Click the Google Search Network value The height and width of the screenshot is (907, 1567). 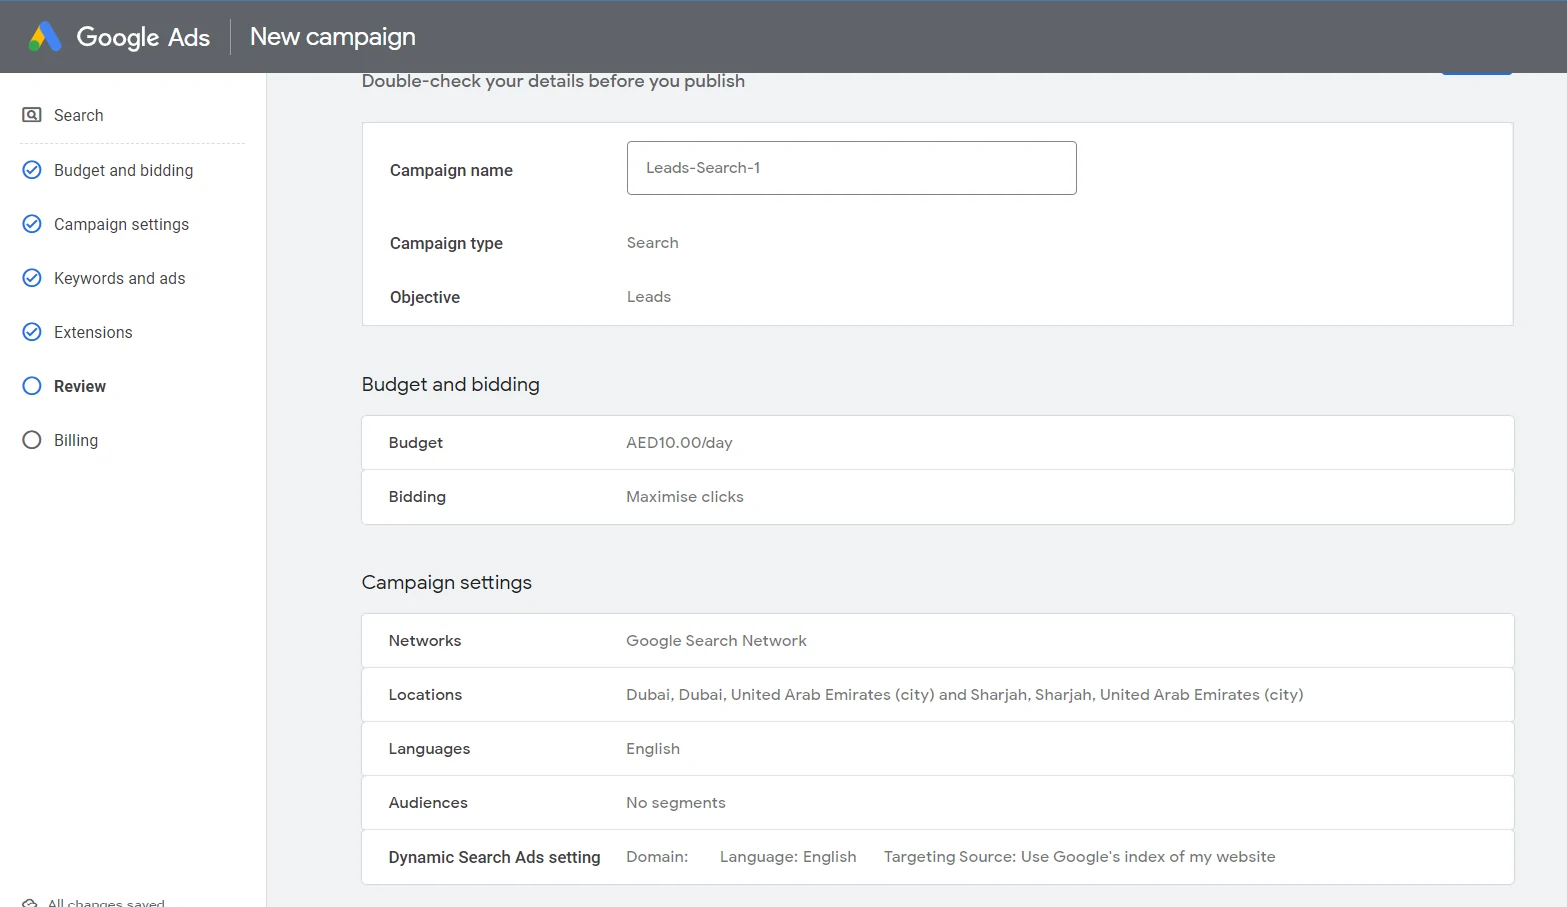coord(716,641)
